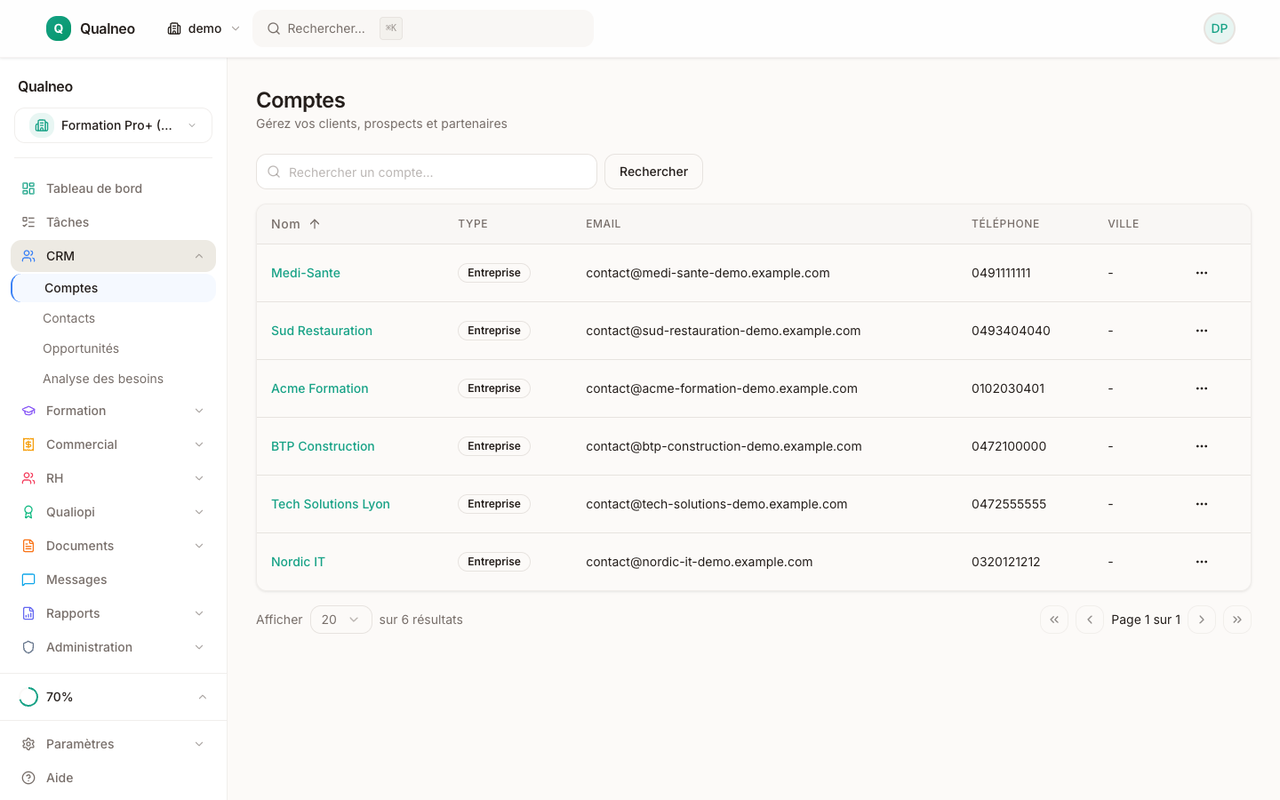Open actions menu for Tech Solutions Lyon row

(1202, 504)
